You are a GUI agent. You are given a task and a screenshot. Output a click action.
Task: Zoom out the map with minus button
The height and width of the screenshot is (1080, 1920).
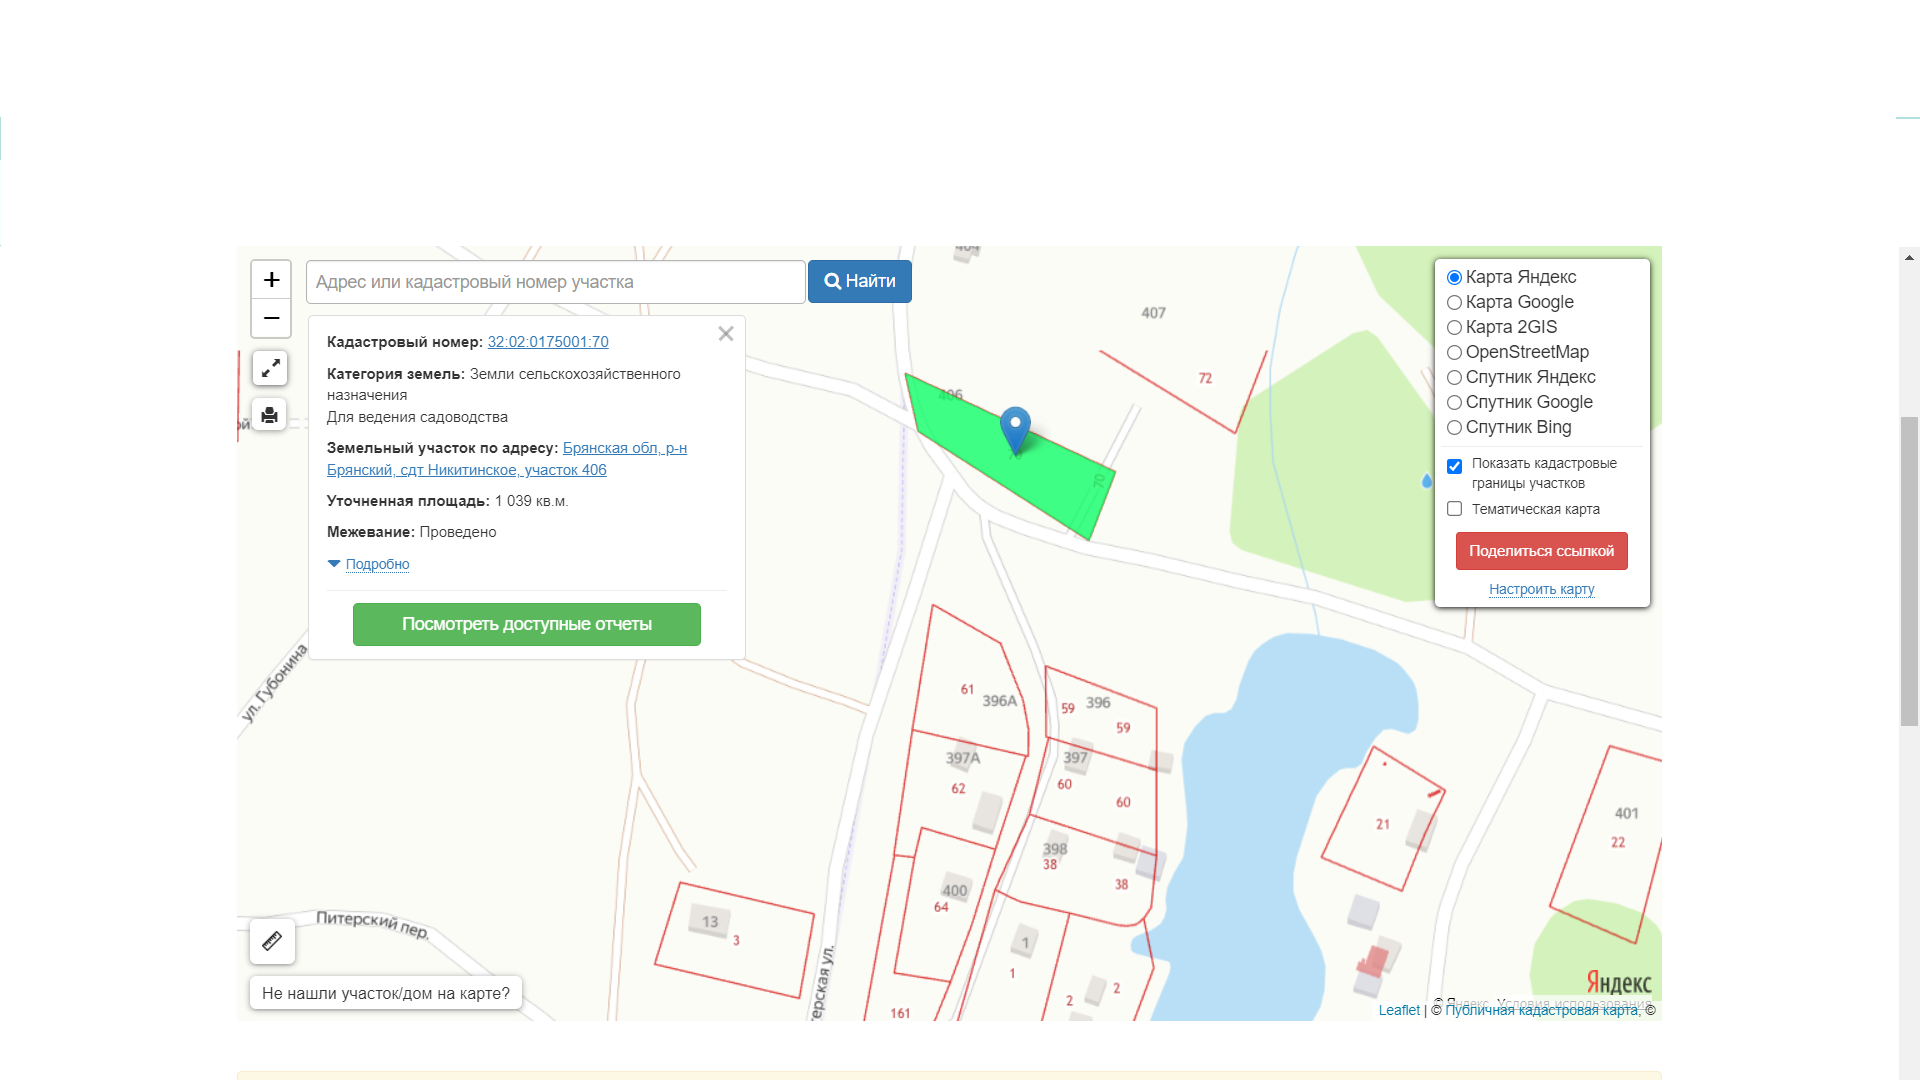[271, 318]
